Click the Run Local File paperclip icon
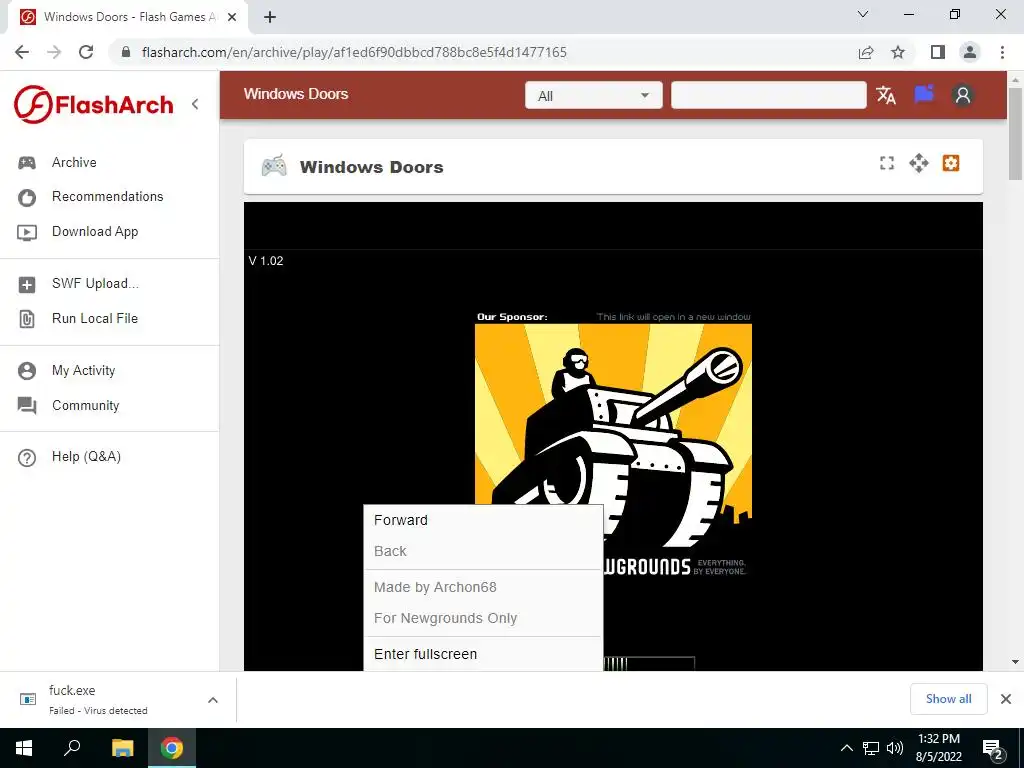Viewport: 1024px width, 768px height. (27, 319)
